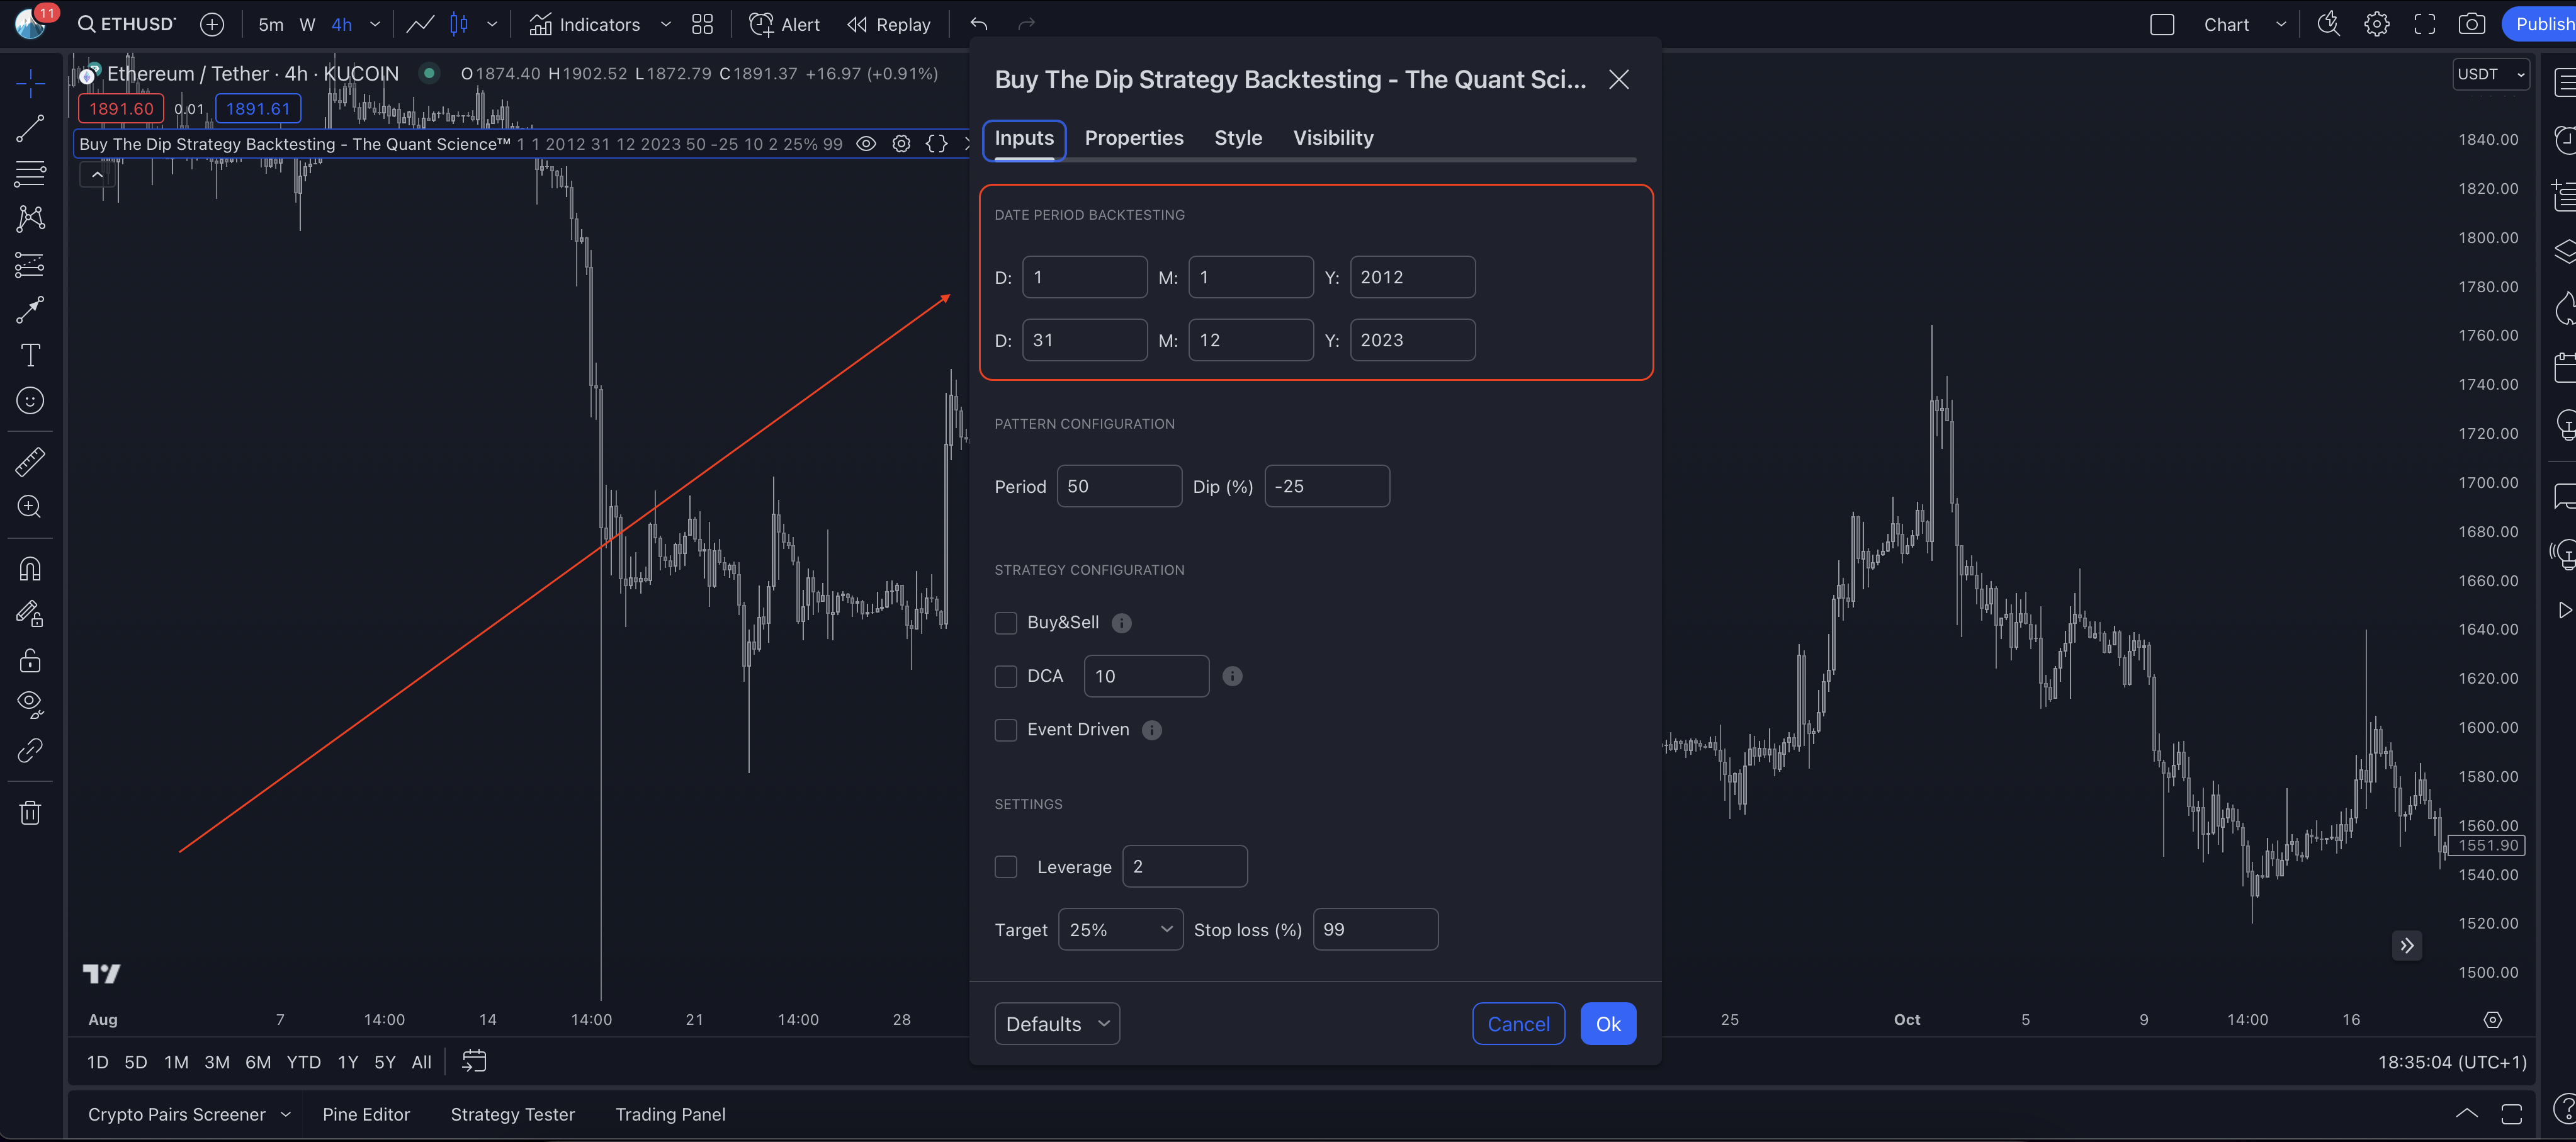The image size is (2576, 1142).
Task: Check the DCA option
Action: pyautogui.click(x=1006, y=676)
